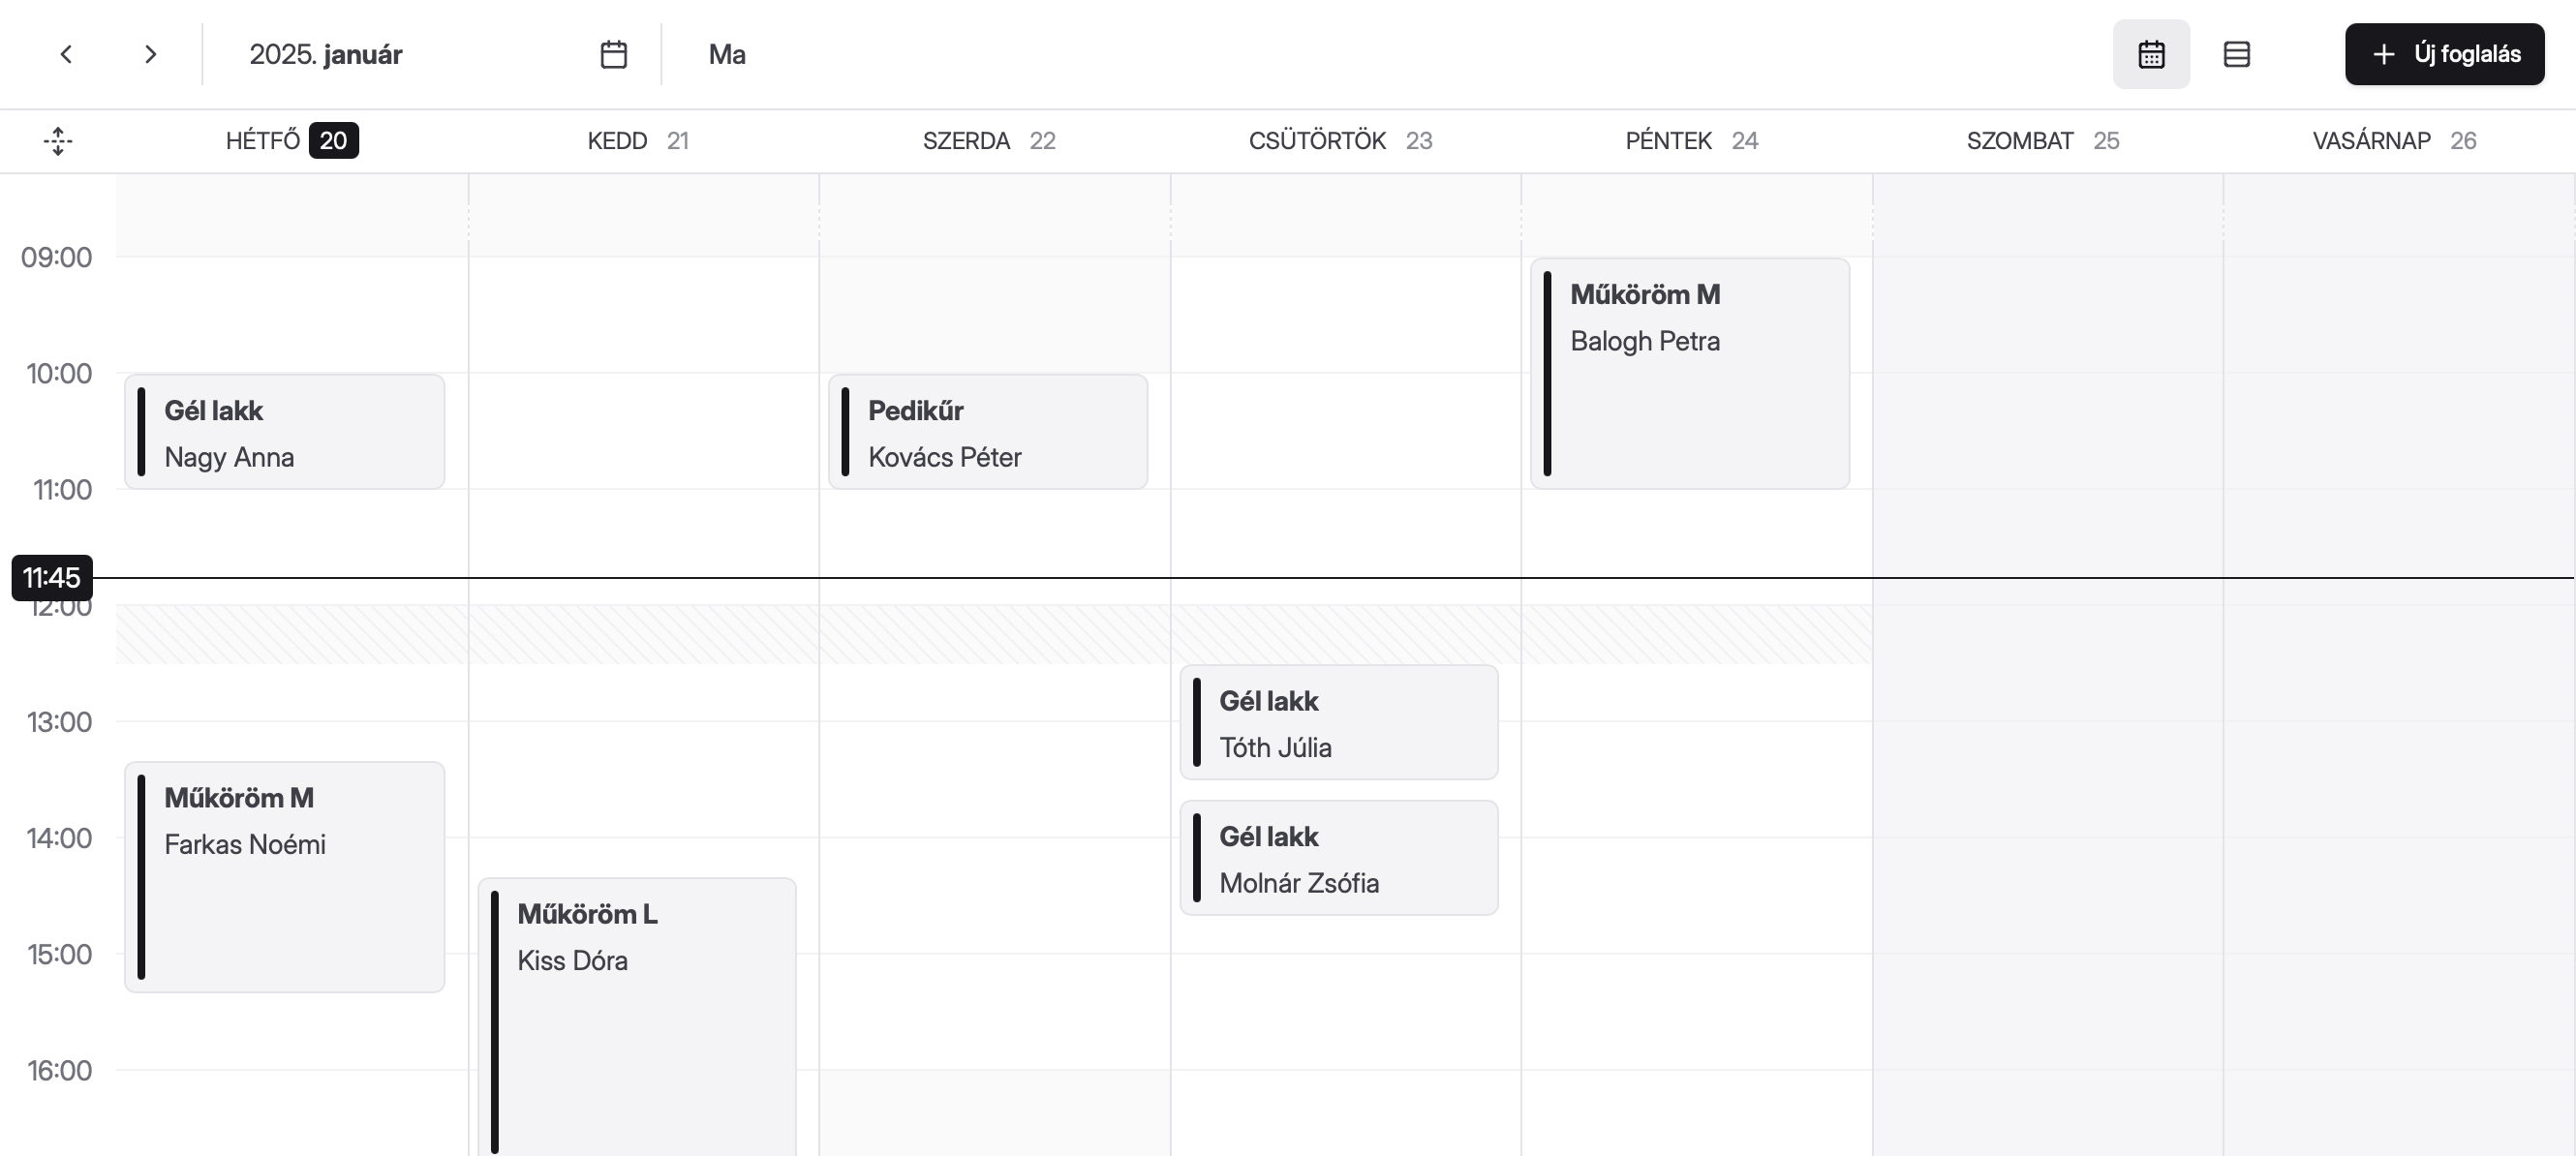Jump to today with Ma button
Viewport: 2576px width, 1156px height.
[x=727, y=54]
